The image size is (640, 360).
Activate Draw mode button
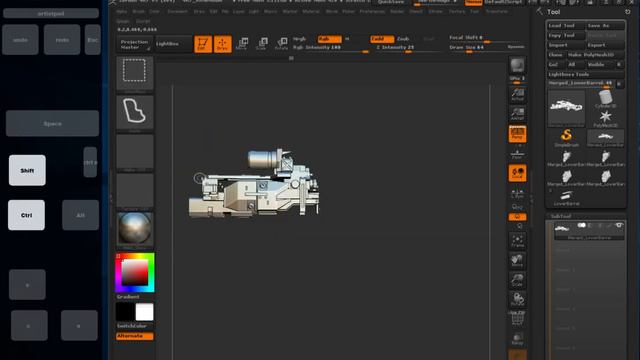pos(222,44)
